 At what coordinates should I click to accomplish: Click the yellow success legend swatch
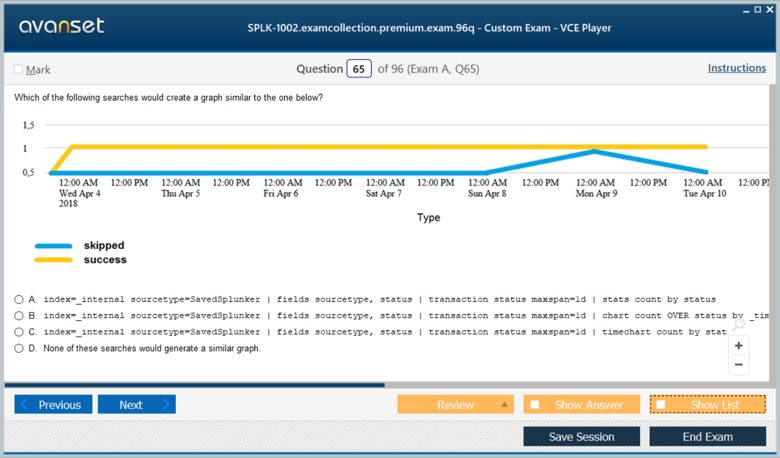point(54,260)
